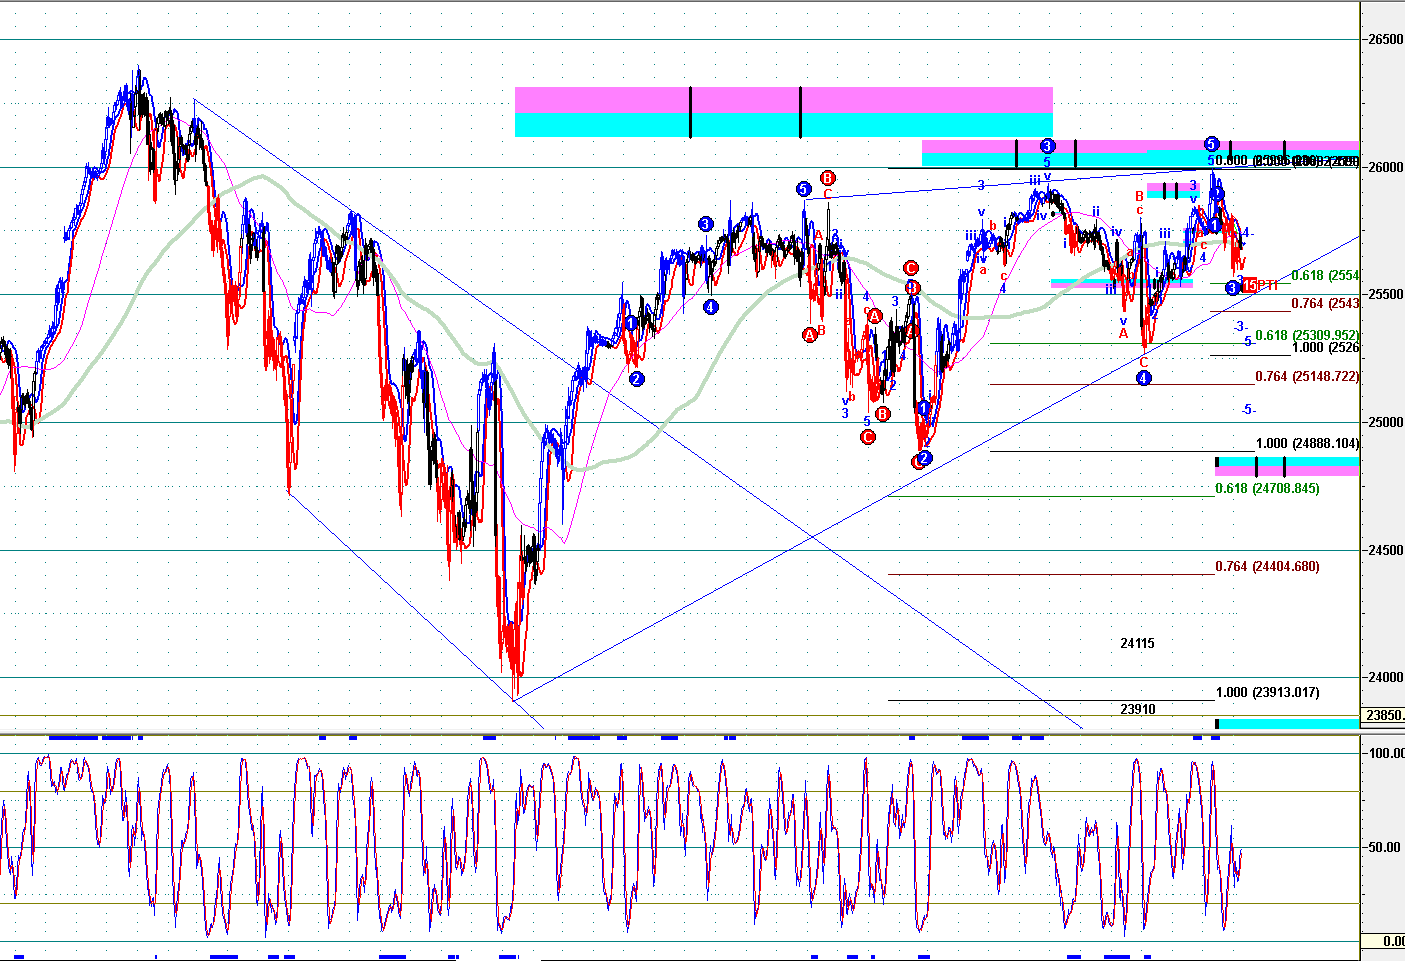Select the blue circled 2 near 25150 level
The height and width of the screenshot is (961, 1405).
coord(636,379)
